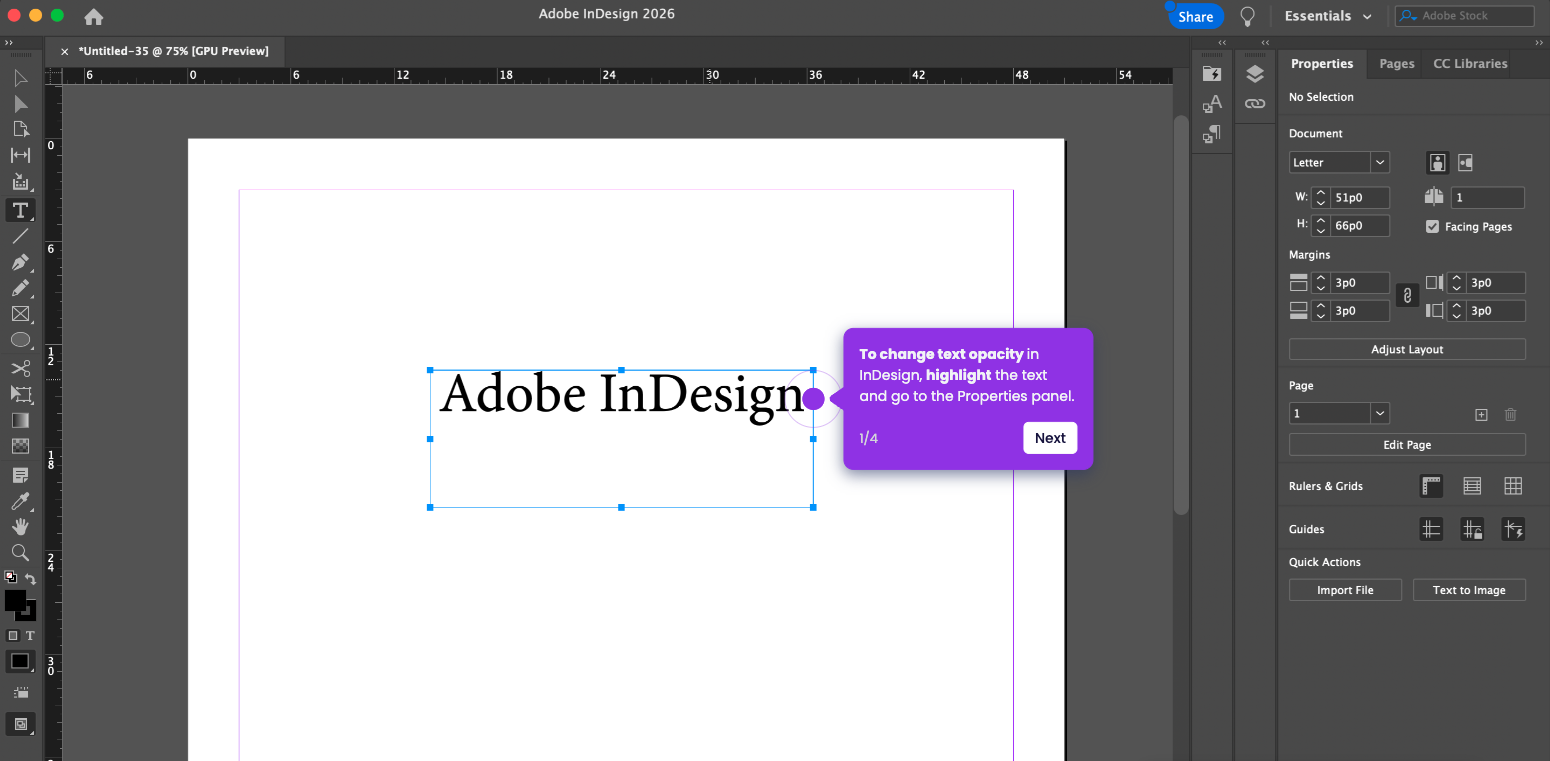Click Next in the purple tooltip
Image resolution: width=1550 pixels, height=761 pixels.
[1050, 438]
